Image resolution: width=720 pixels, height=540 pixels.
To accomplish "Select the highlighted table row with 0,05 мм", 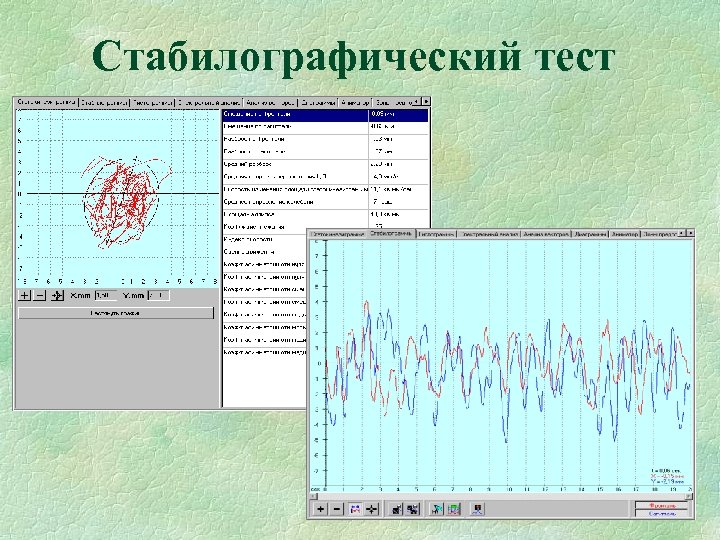I will click(325, 114).
